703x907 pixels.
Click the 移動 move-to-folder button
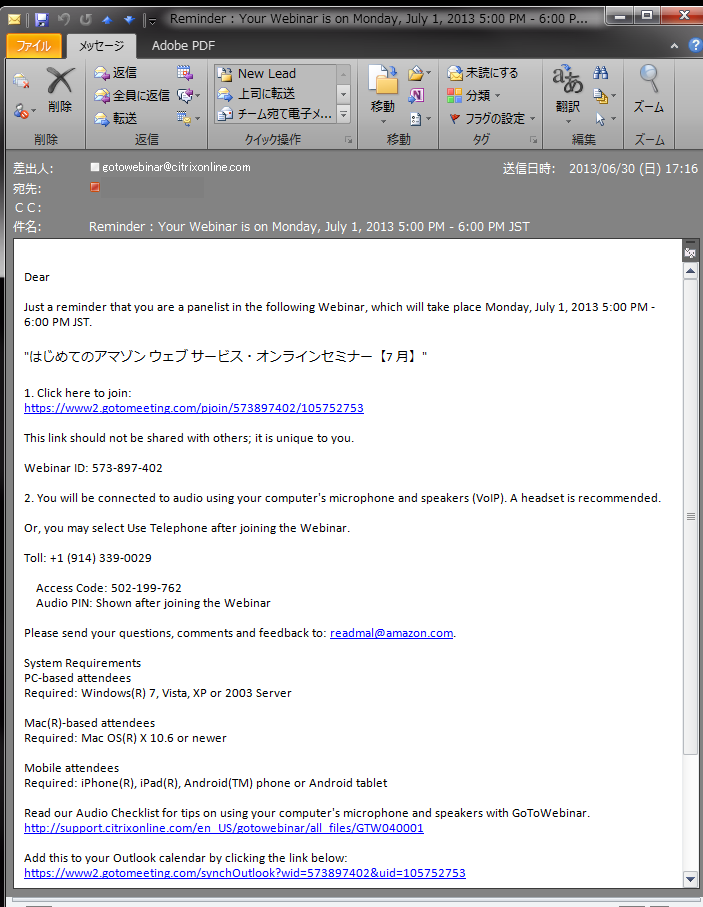(x=382, y=94)
